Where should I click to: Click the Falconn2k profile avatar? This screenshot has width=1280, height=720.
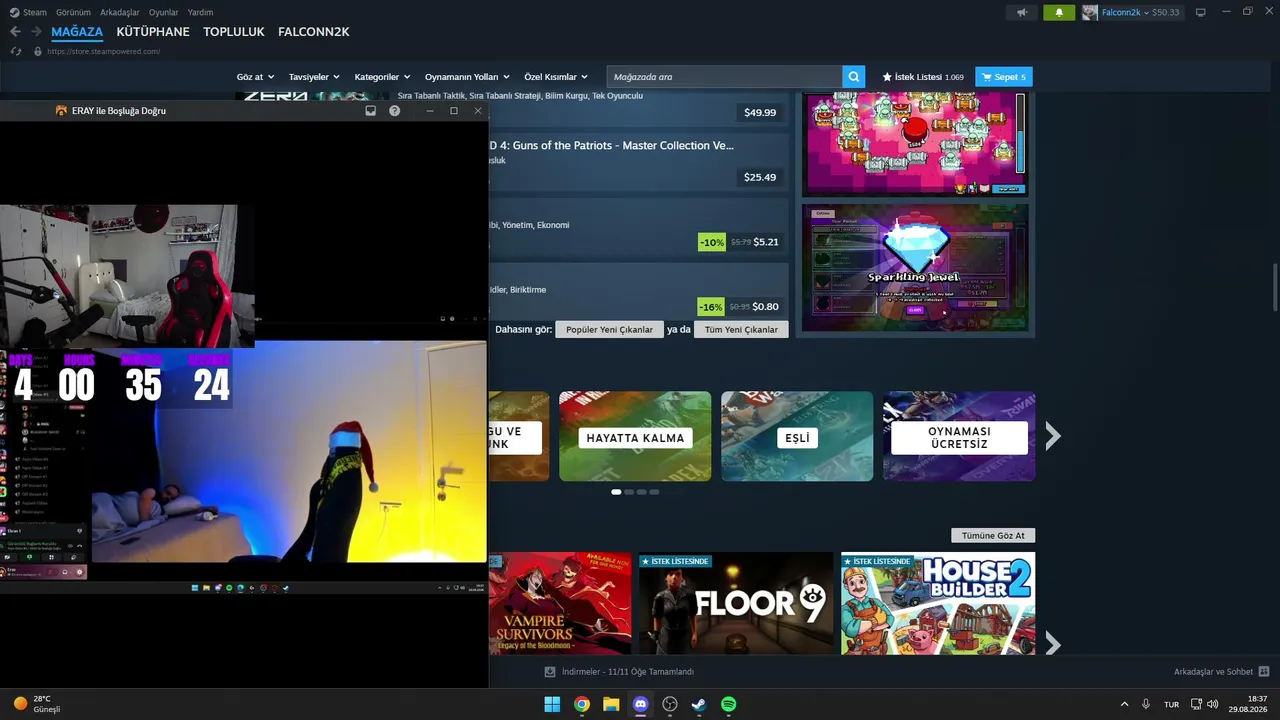[1090, 12]
